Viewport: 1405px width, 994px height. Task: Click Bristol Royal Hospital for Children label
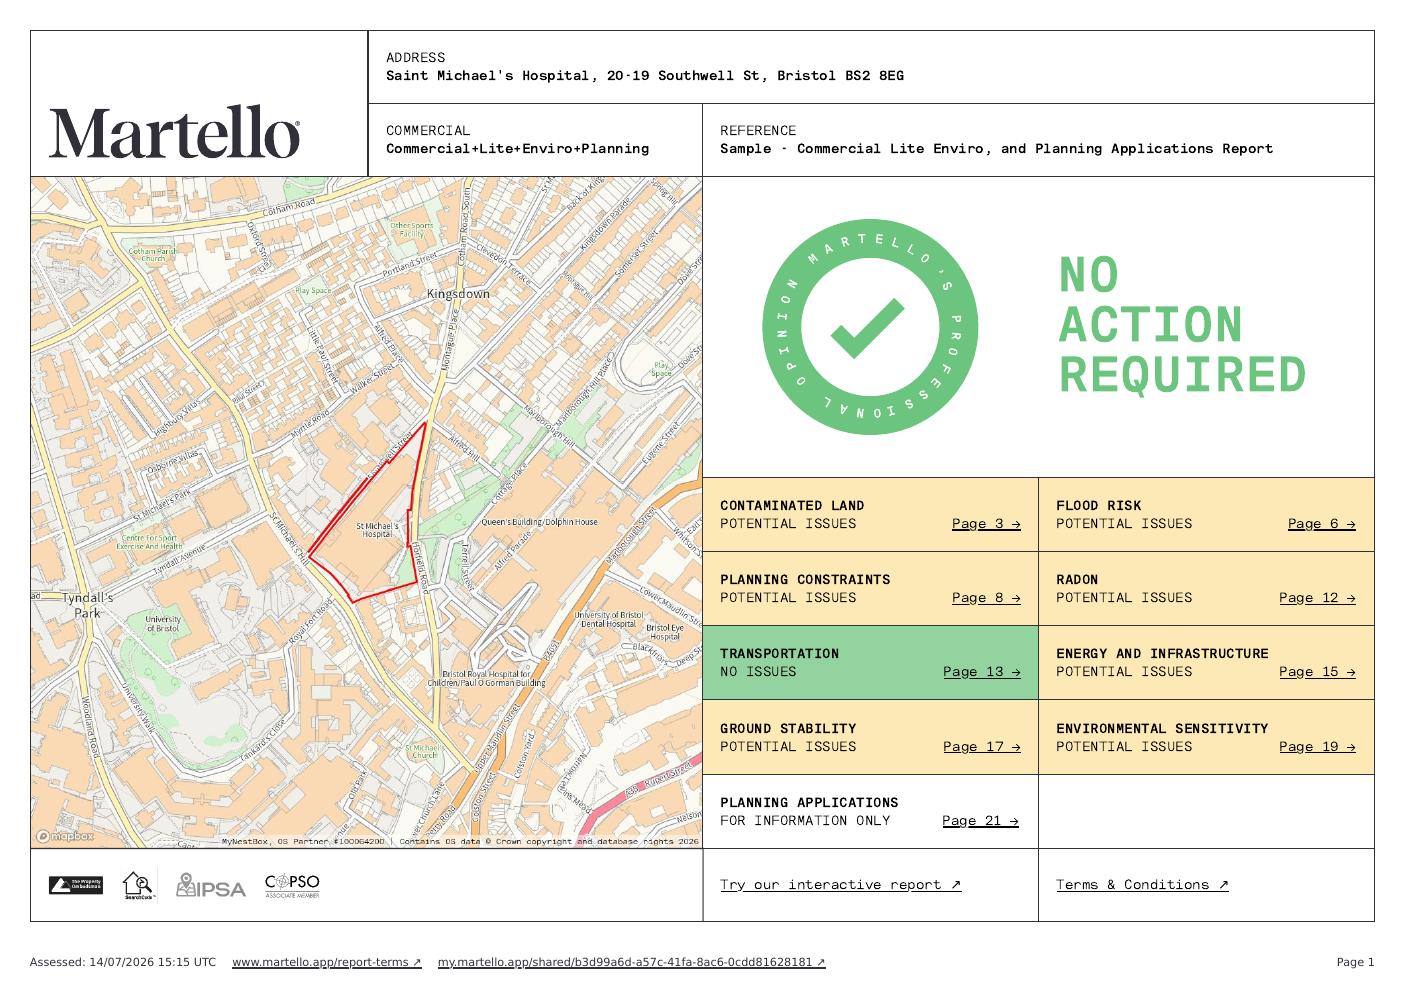click(487, 679)
